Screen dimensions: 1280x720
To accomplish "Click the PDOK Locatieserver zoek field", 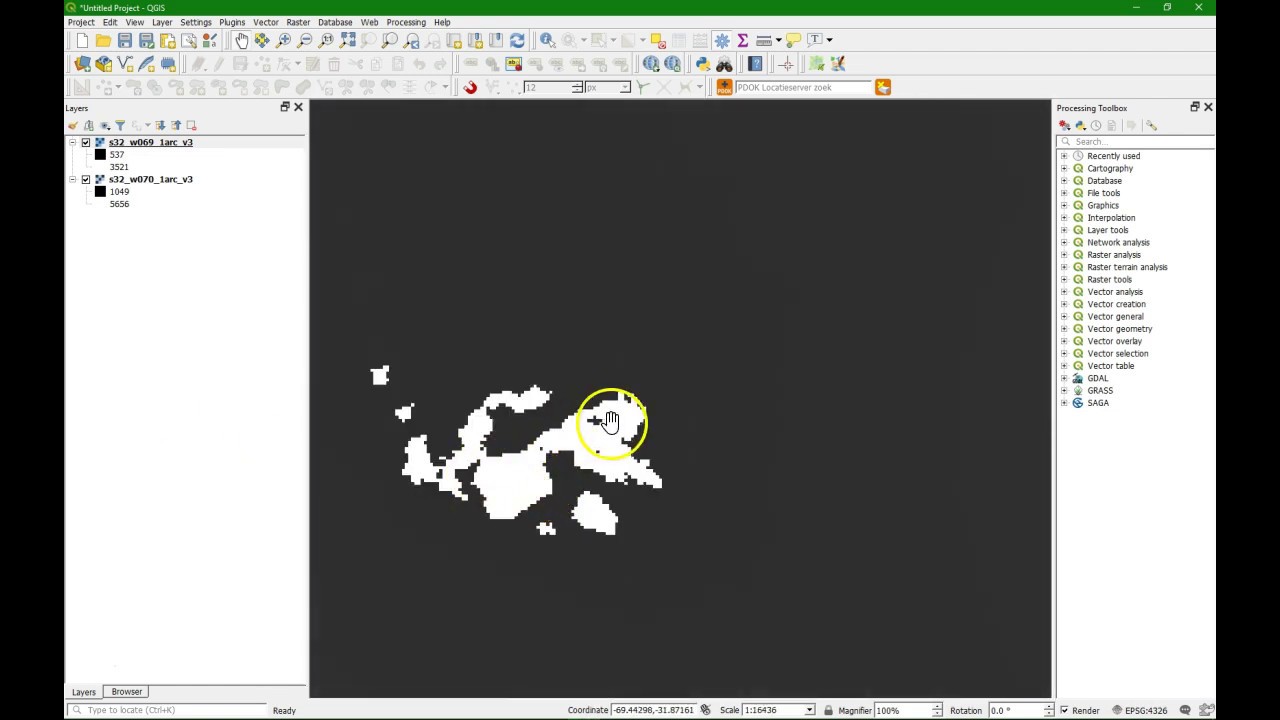I will pos(804,88).
